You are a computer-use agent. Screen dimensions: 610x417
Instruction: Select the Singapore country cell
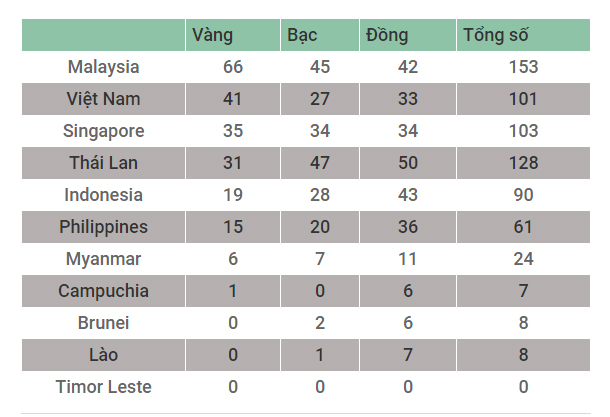103,131
